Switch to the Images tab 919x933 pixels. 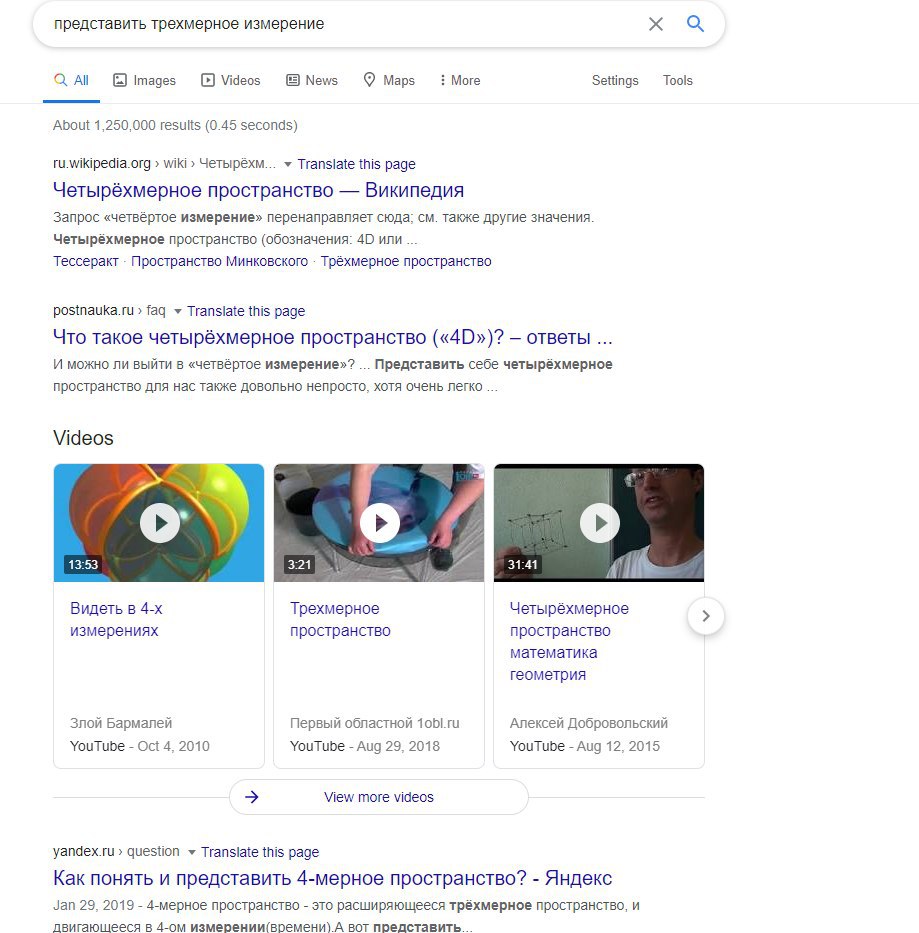145,80
